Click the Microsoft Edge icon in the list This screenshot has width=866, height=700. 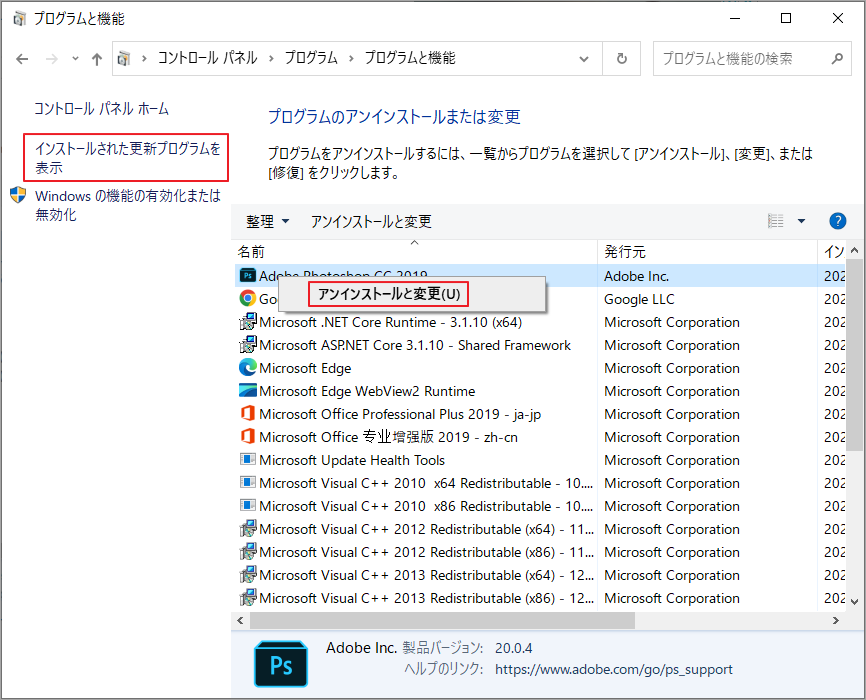coord(247,368)
